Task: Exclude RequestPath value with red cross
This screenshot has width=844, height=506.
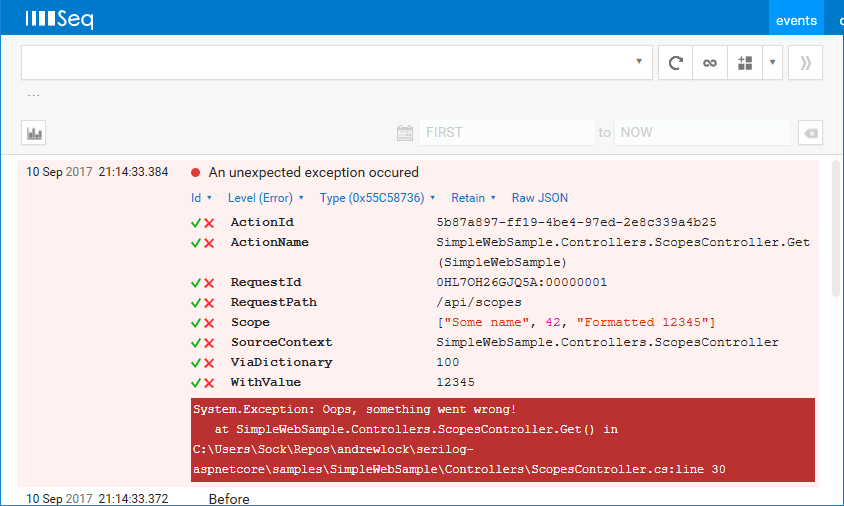Action: point(209,303)
